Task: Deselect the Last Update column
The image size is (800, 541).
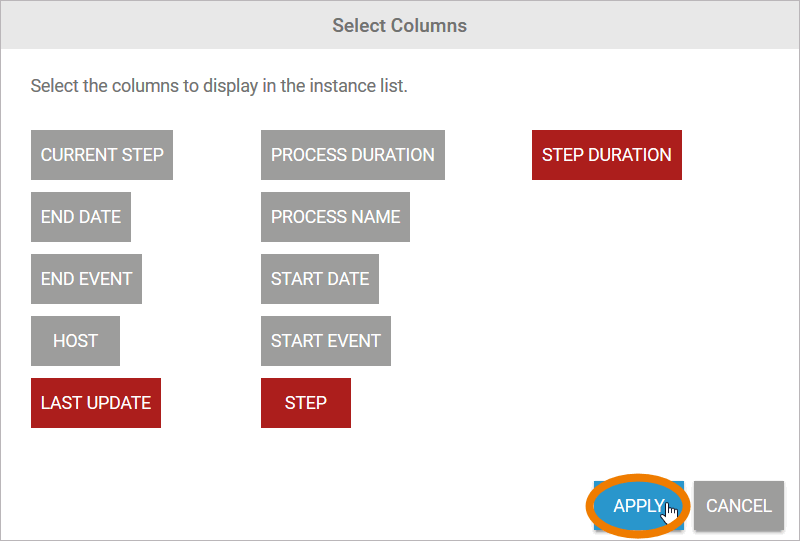Action: coord(96,403)
